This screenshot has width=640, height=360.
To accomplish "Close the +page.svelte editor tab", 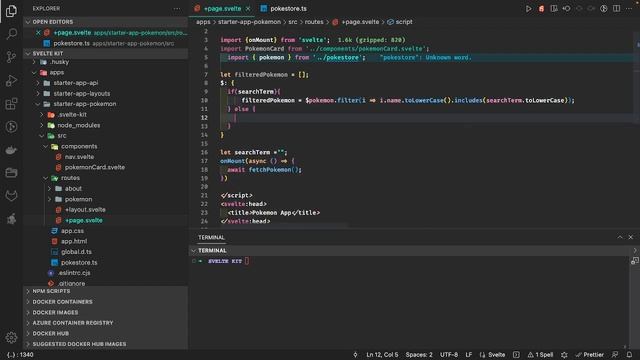I will coord(248,9).
